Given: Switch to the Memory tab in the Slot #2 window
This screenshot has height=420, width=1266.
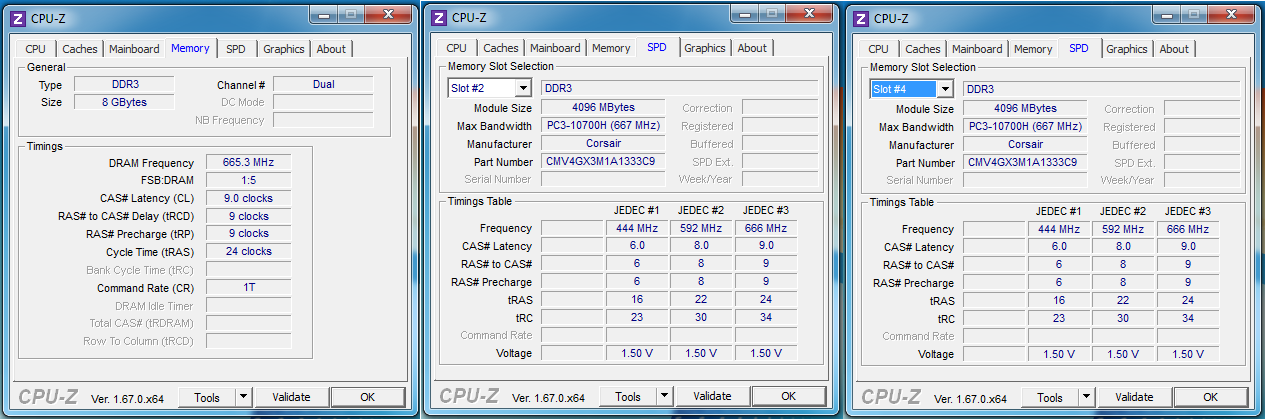Looking at the screenshot, I should pos(611,48).
